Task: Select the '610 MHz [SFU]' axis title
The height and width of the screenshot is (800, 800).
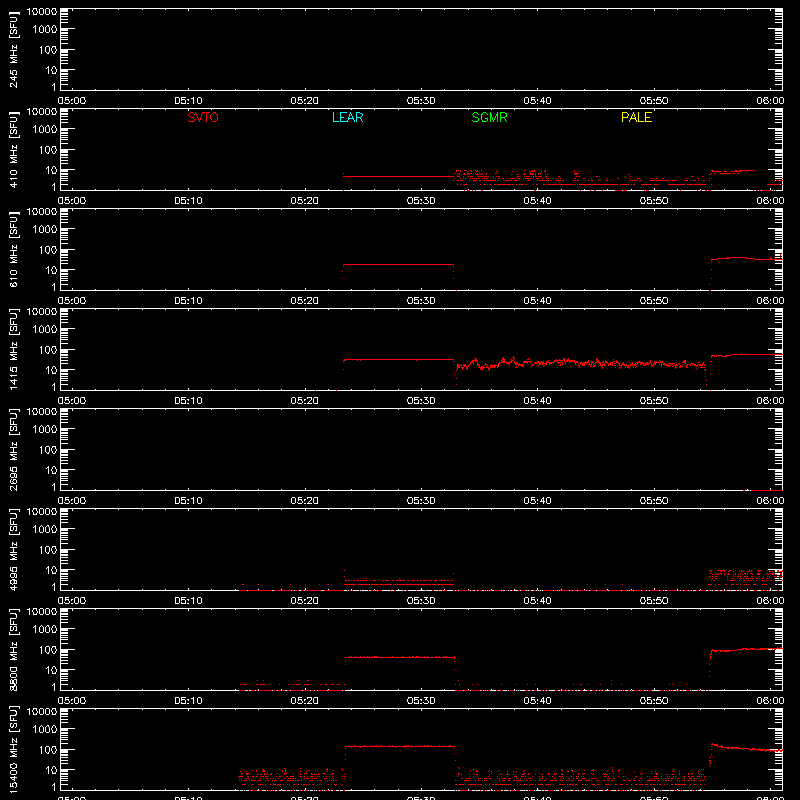Action: pyautogui.click(x=13, y=249)
